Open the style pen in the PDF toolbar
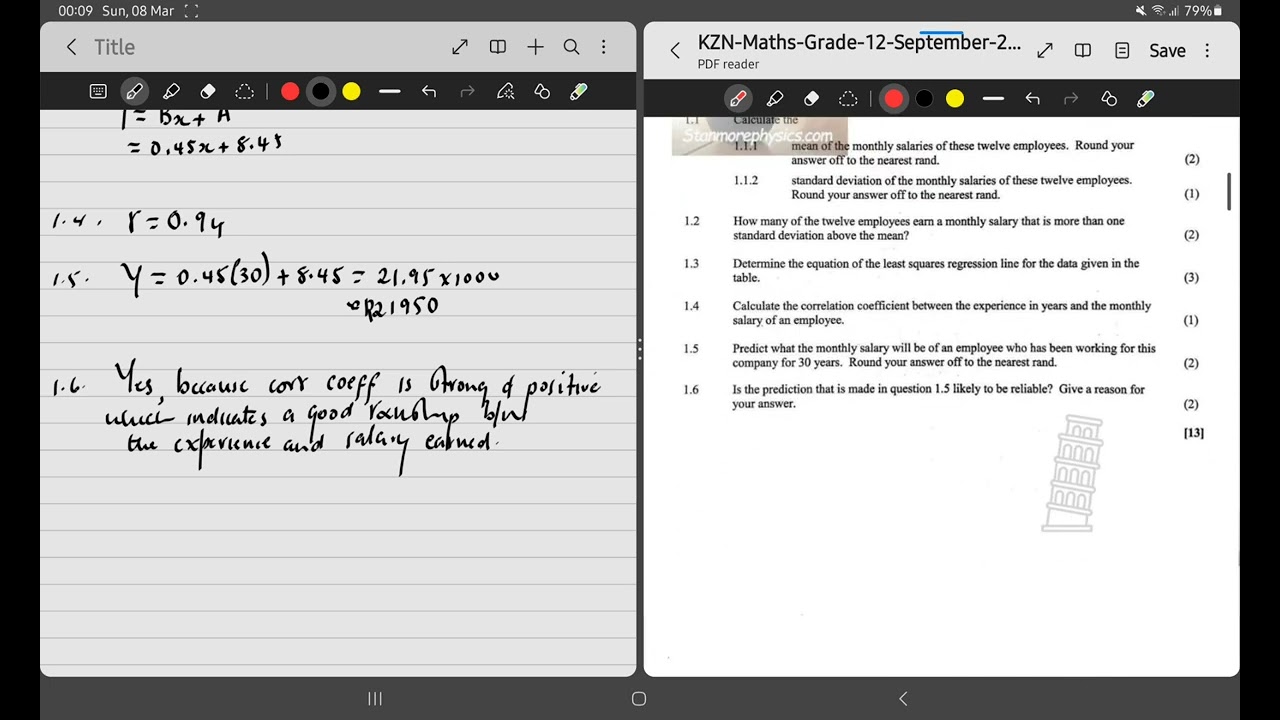 point(1146,98)
